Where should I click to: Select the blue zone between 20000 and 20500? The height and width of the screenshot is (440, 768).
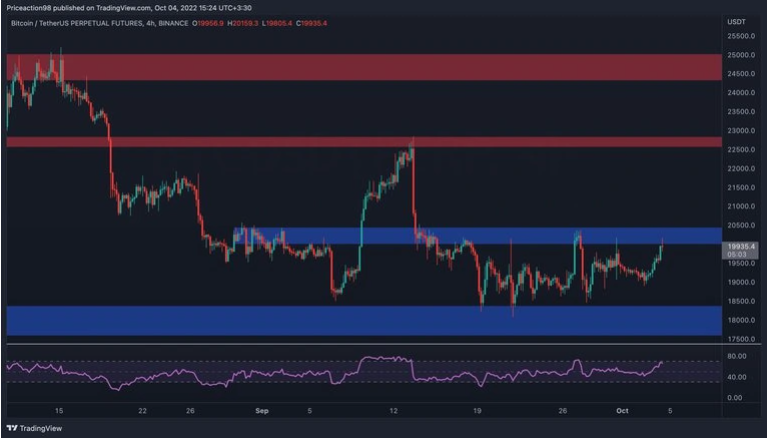pyautogui.click(x=478, y=236)
